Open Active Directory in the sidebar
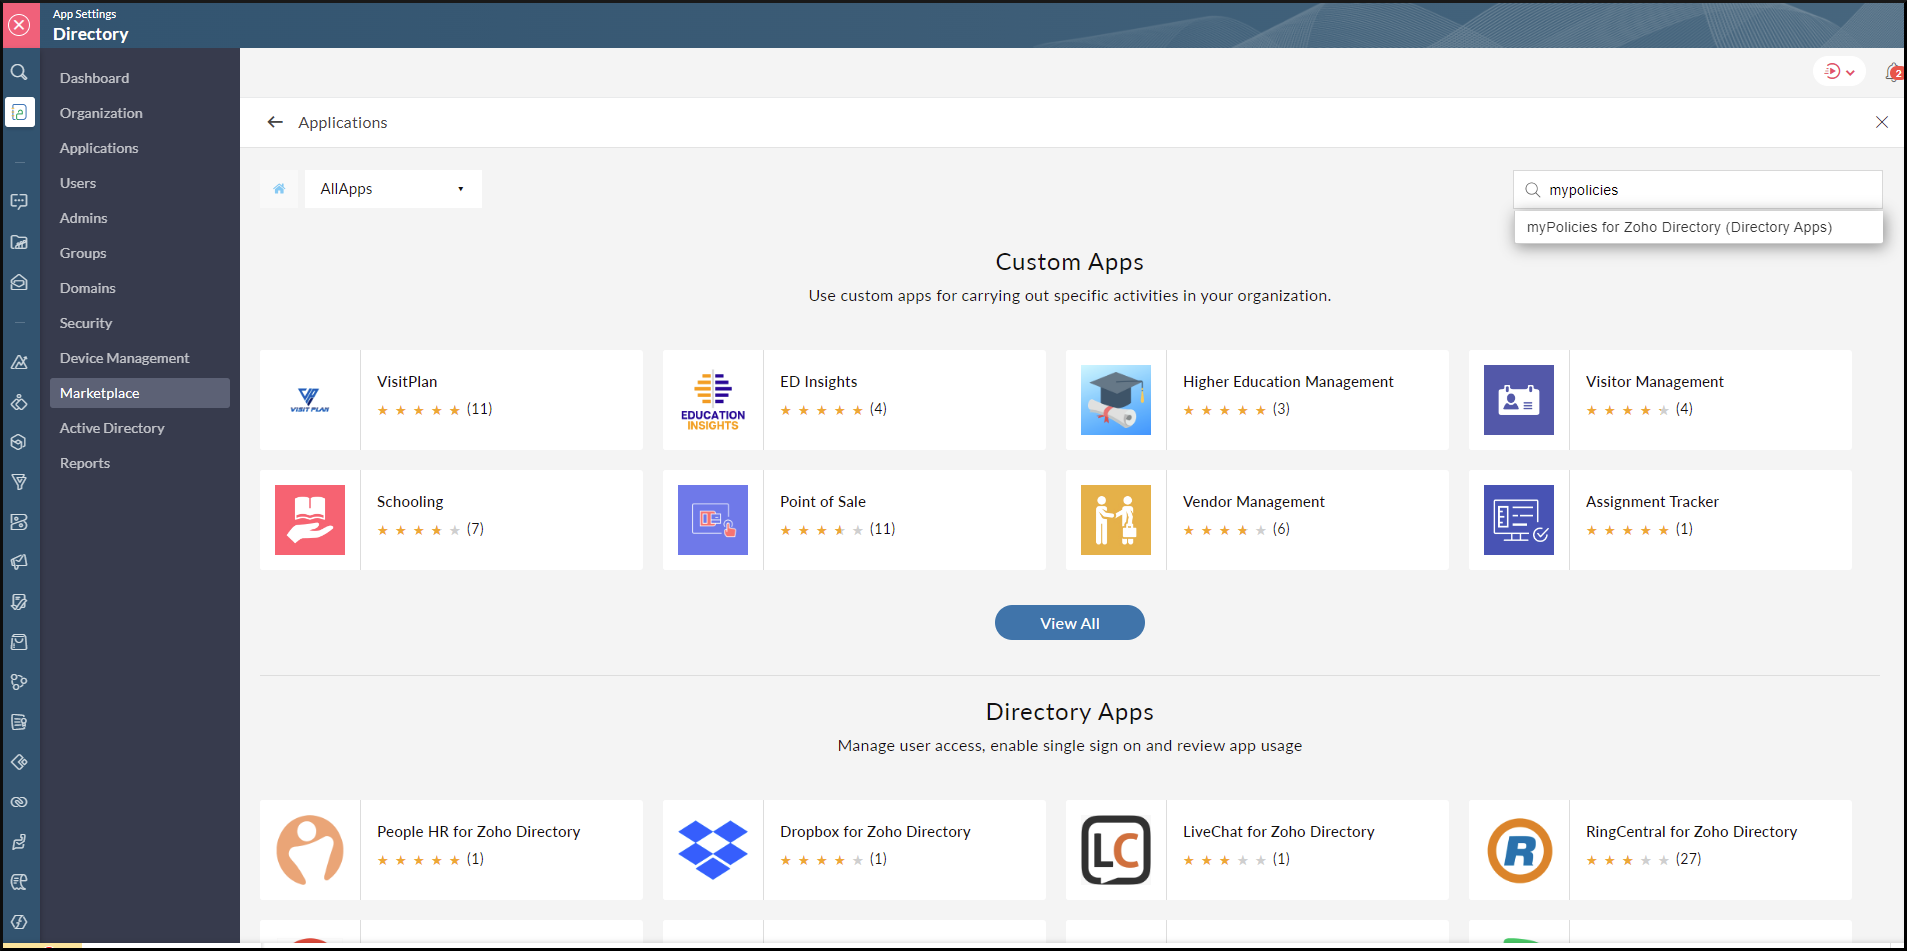 pos(112,428)
